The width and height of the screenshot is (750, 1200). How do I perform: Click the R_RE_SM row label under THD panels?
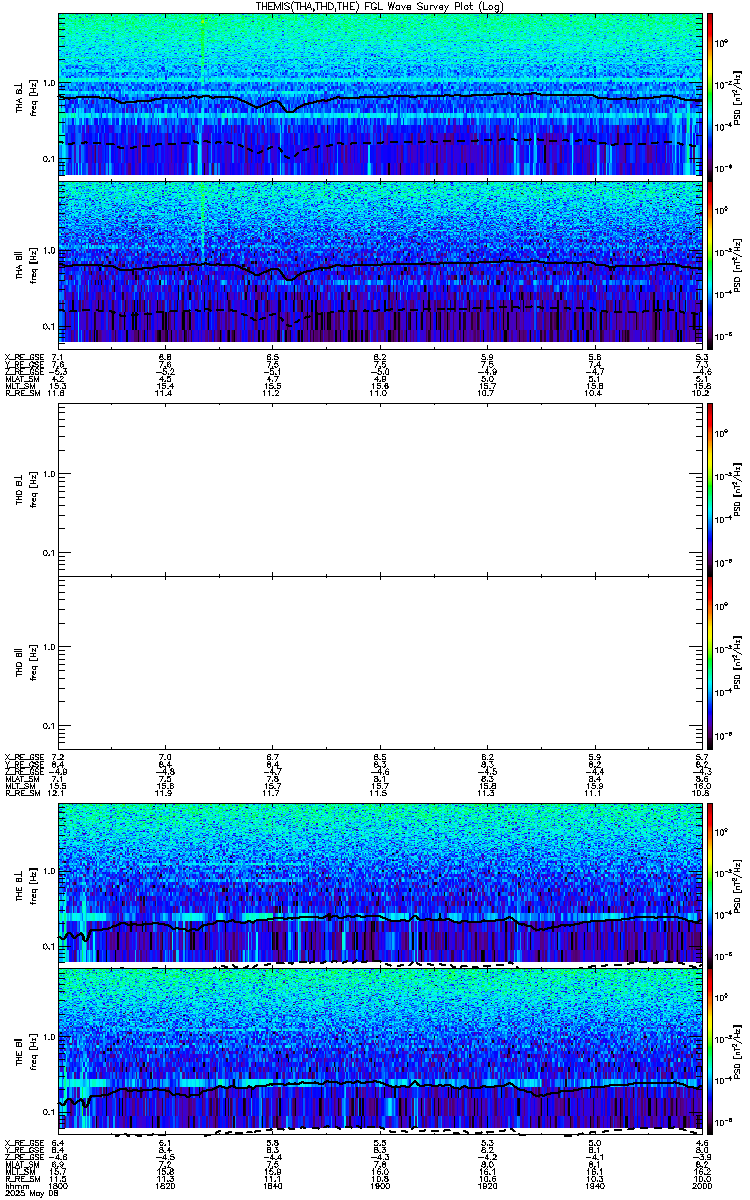pos(21,794)
